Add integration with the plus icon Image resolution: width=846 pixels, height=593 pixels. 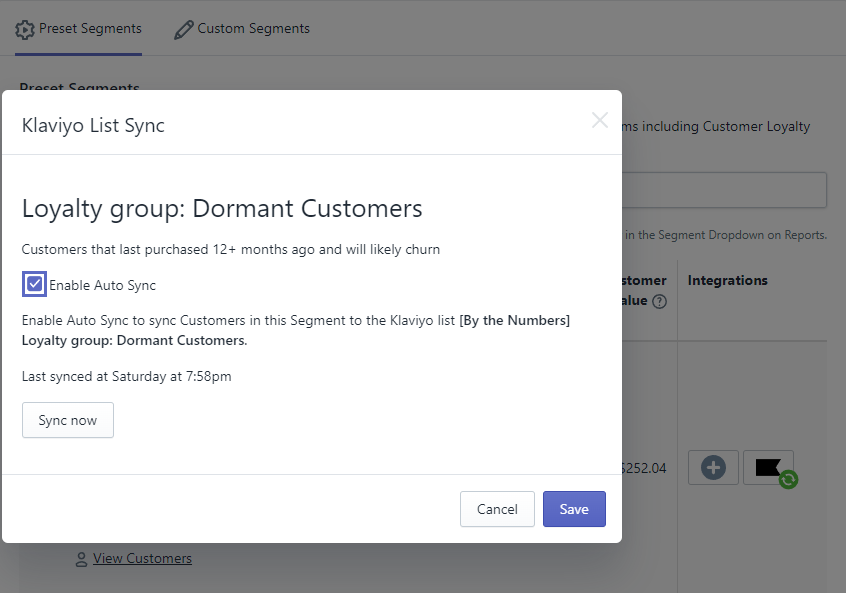pyautogui.click(x=713, y=467)
